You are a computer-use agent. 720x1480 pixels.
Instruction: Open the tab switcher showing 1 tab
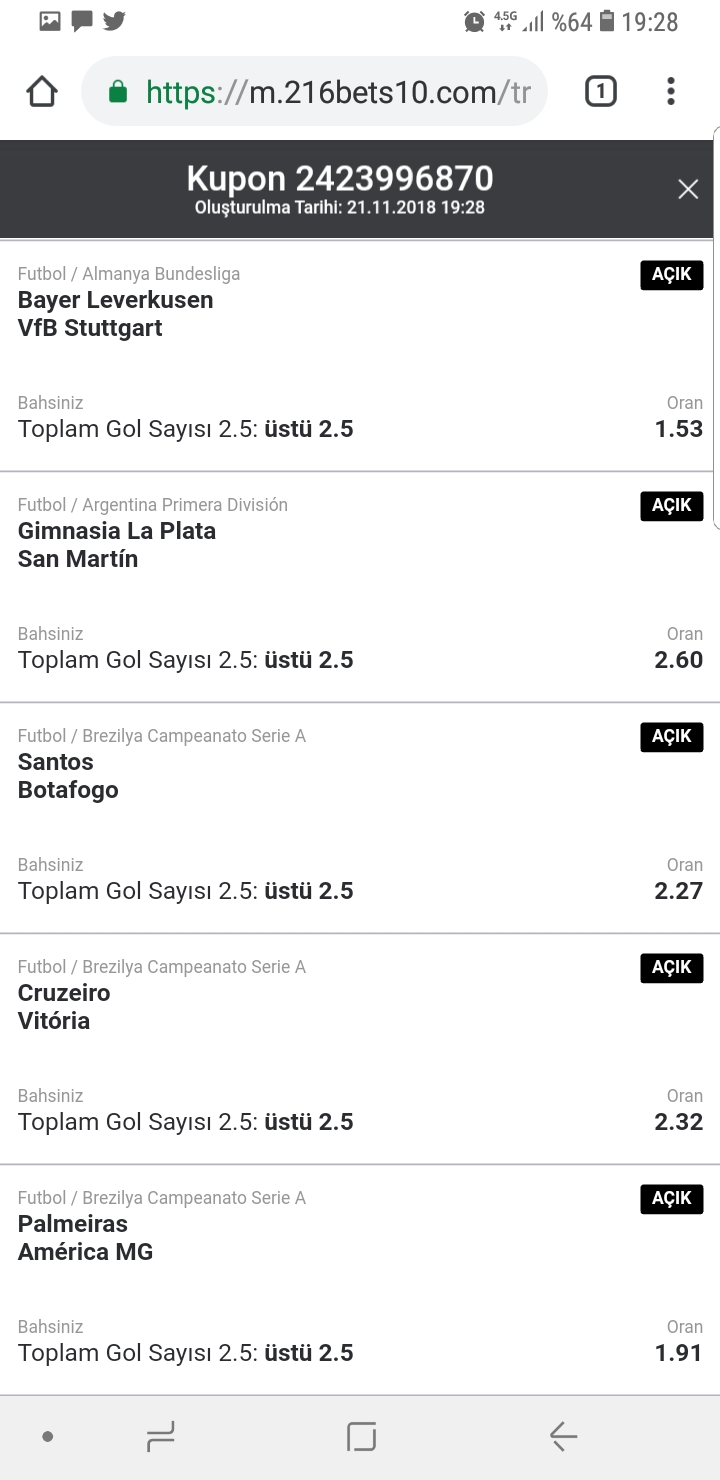pyautogui.click(x=600, y=92)
